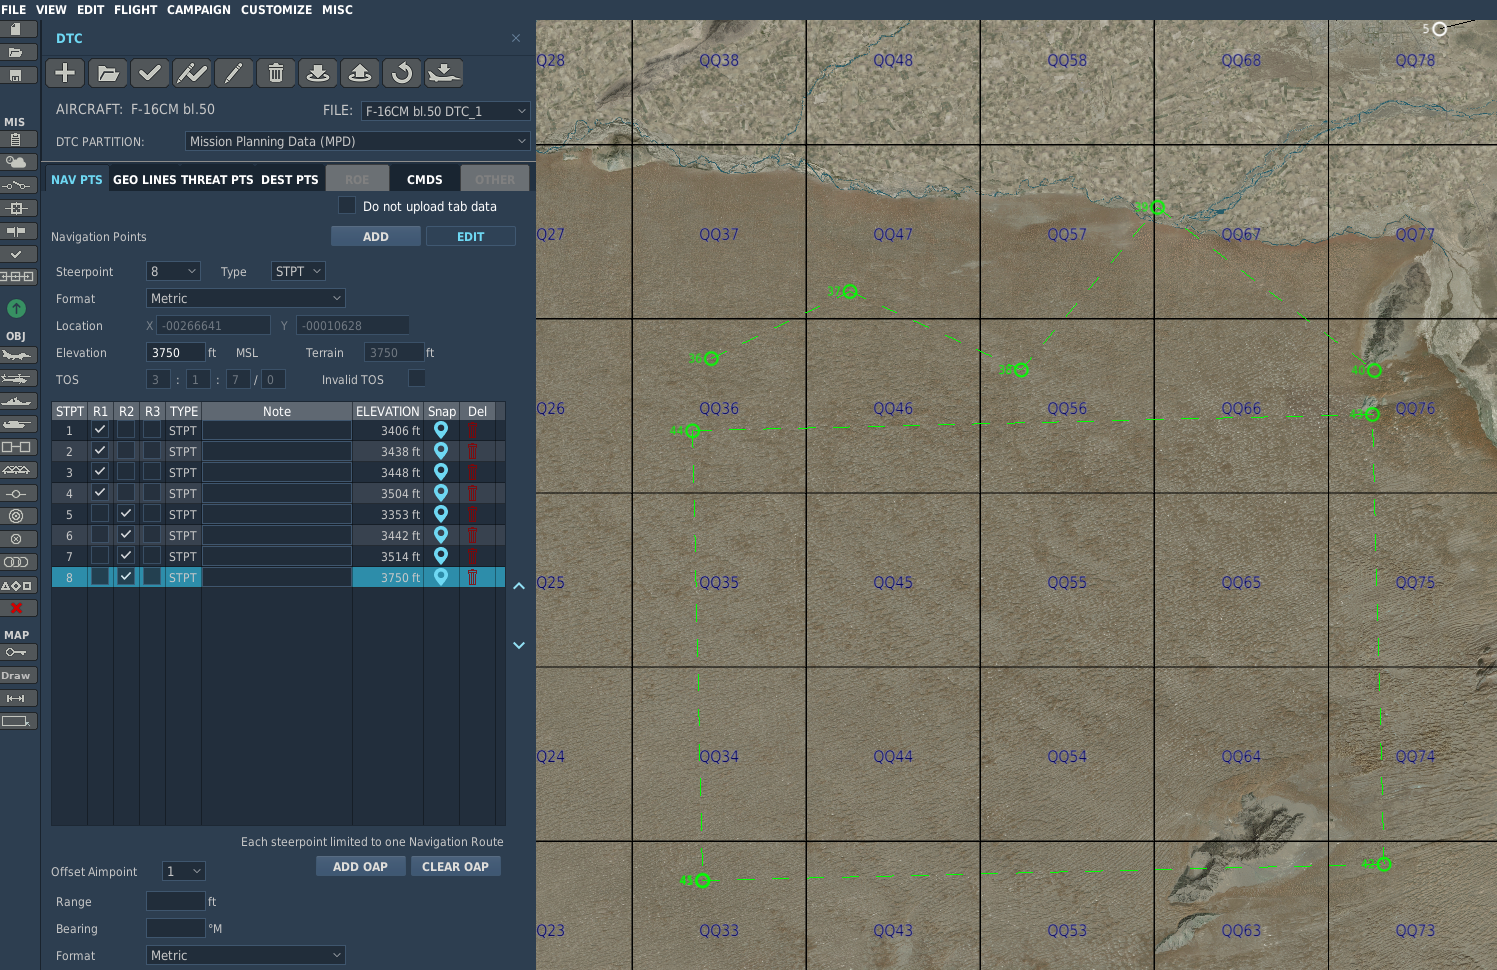Select the ship group tool under OBJ
1497x970 pixels.
[17, 401]
